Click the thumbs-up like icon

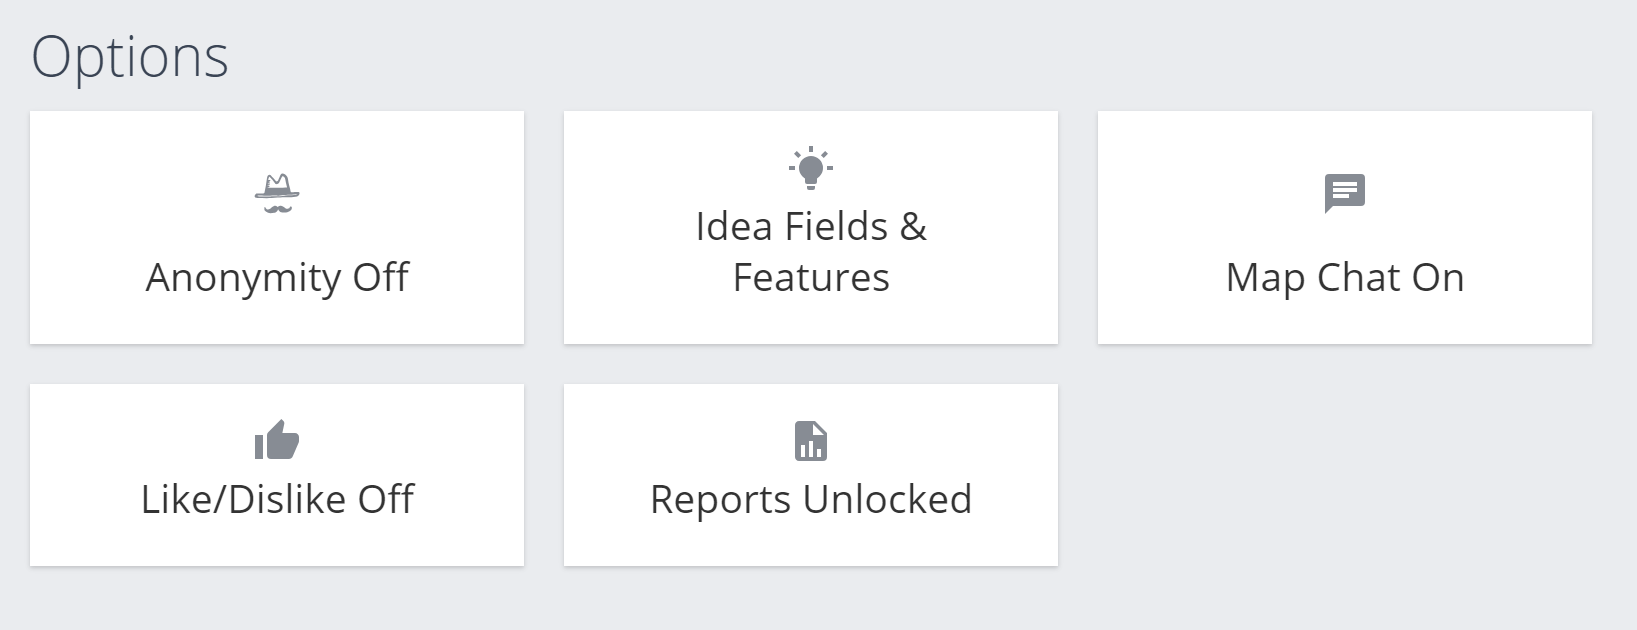[277, 440]
